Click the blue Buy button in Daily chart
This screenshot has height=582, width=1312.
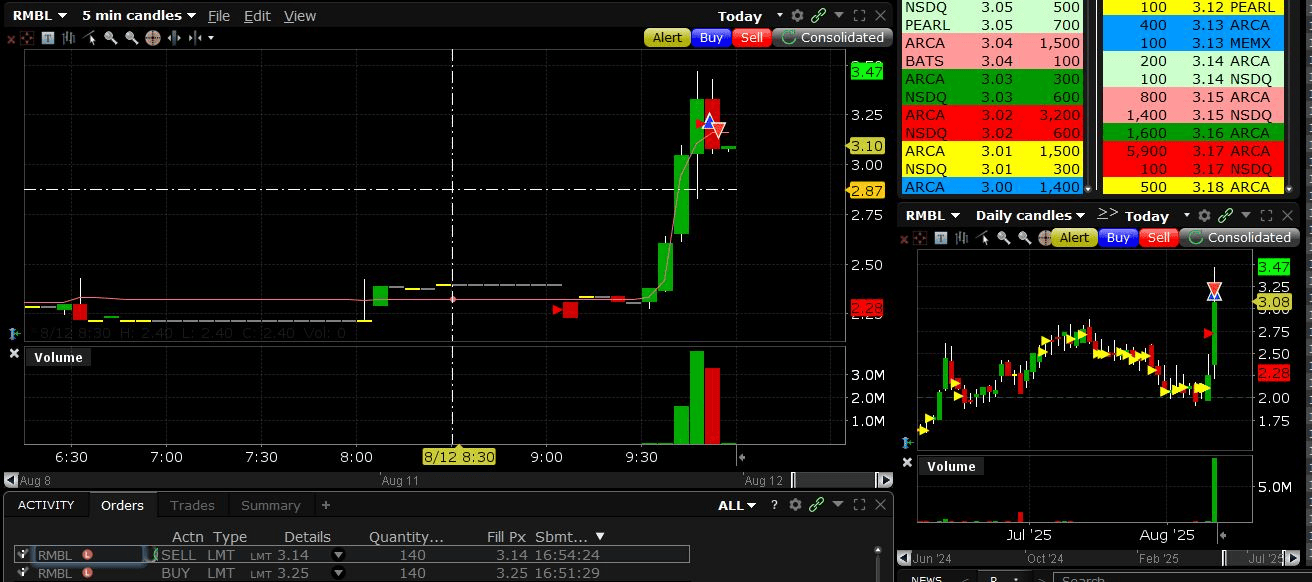(1118, 238)
